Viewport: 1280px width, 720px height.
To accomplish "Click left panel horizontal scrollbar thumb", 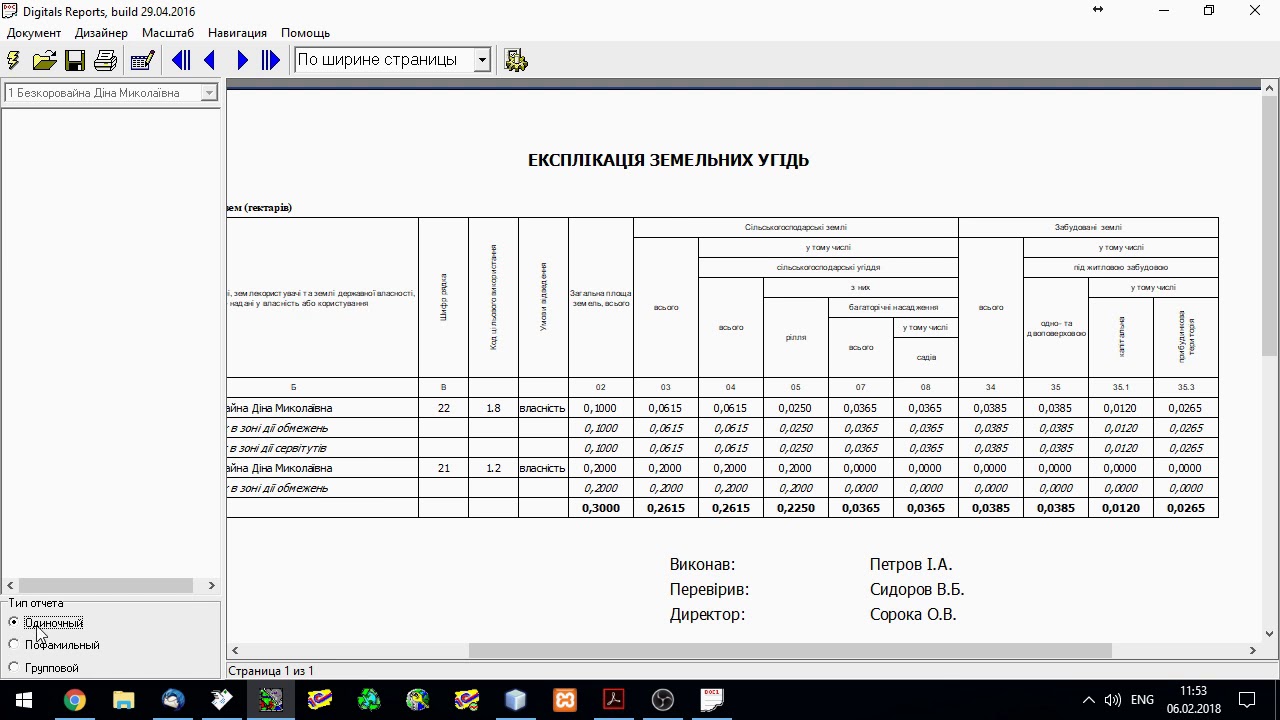I will (106, 585).
